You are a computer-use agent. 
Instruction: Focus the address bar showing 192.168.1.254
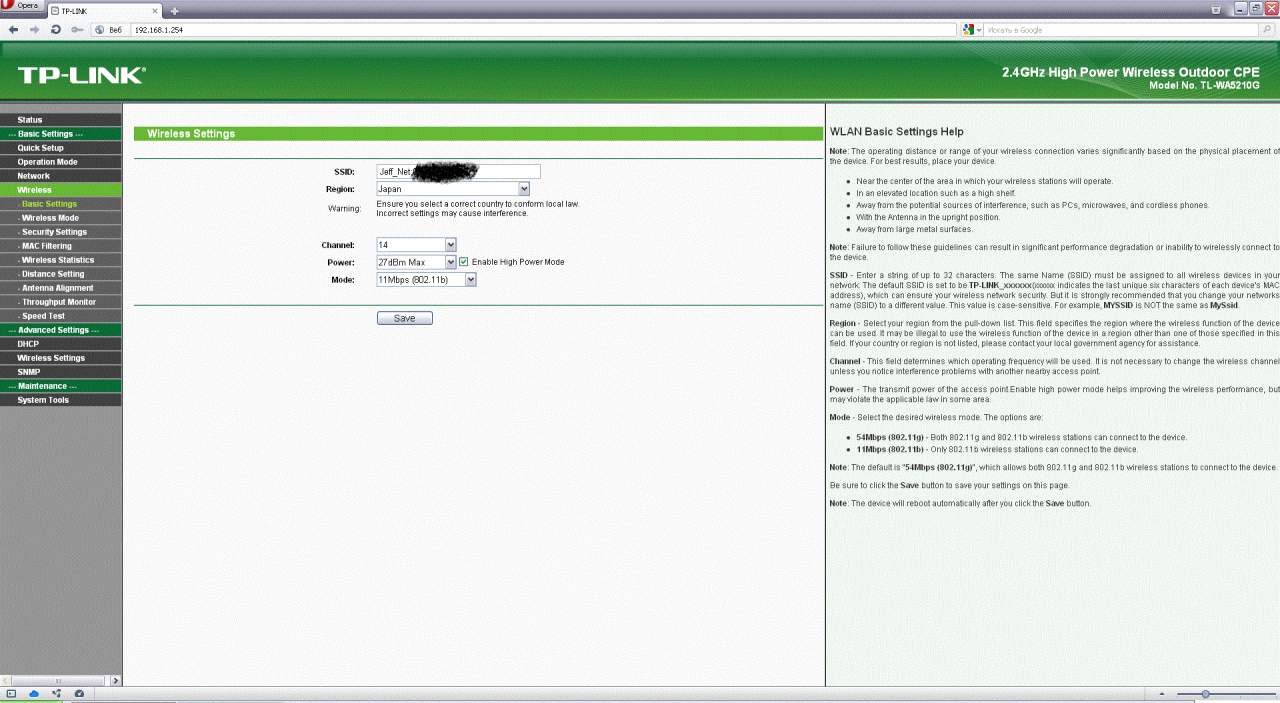point(541,30)
